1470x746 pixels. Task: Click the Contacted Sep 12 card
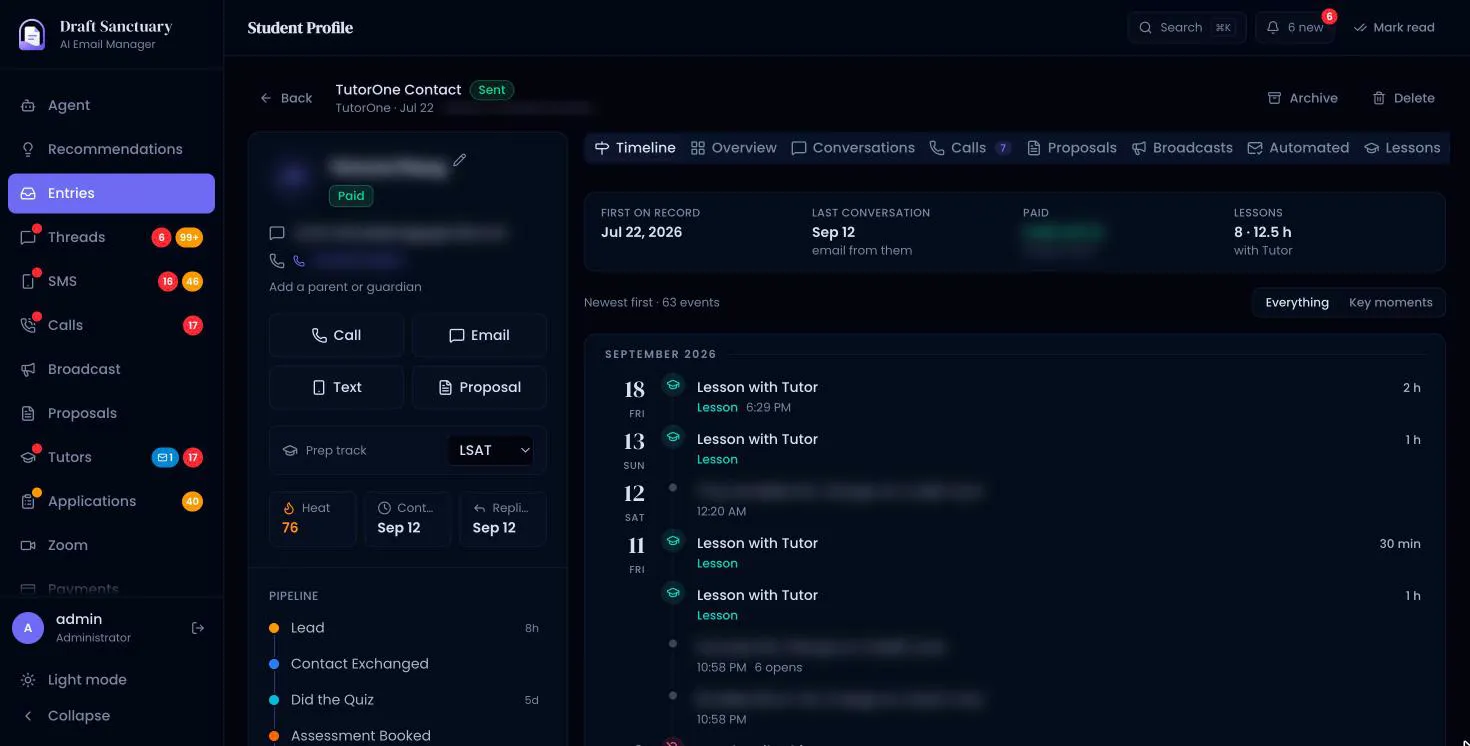[407, 518]
